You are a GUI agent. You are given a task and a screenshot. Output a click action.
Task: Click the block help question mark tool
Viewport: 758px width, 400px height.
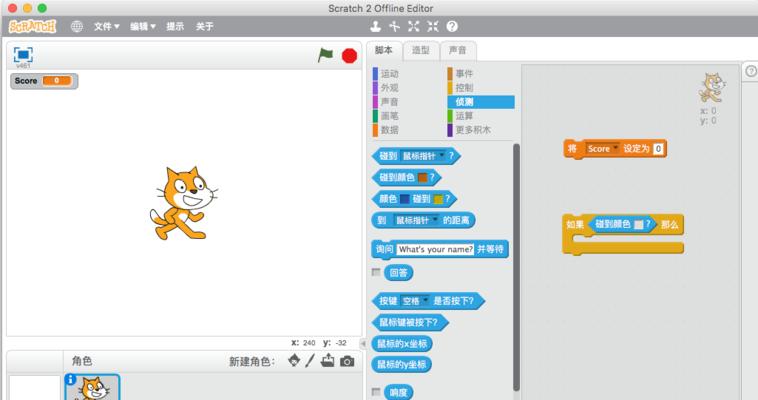[x=452, y=27]
